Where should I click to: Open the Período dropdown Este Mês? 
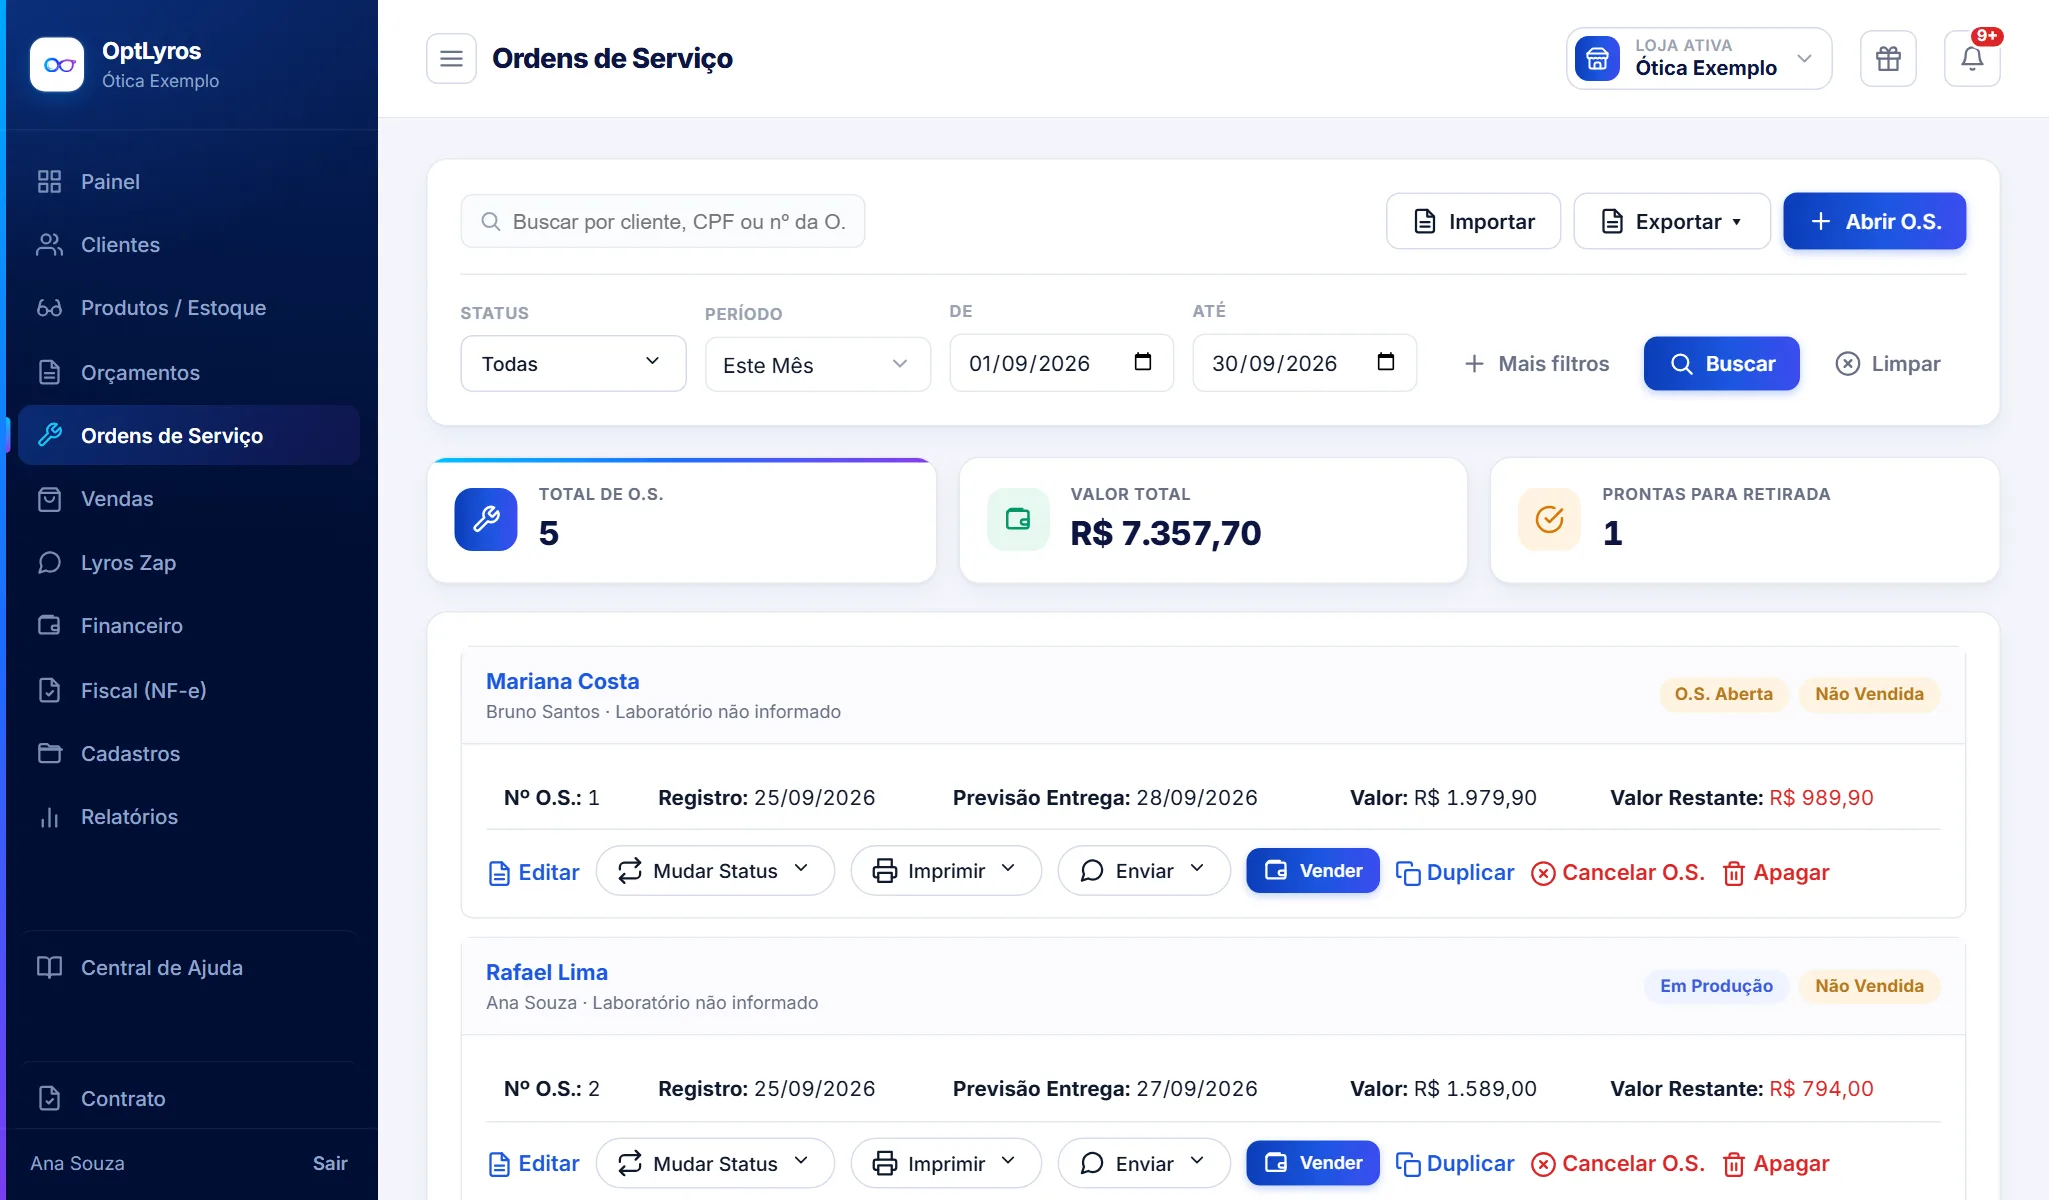(818, 364)
